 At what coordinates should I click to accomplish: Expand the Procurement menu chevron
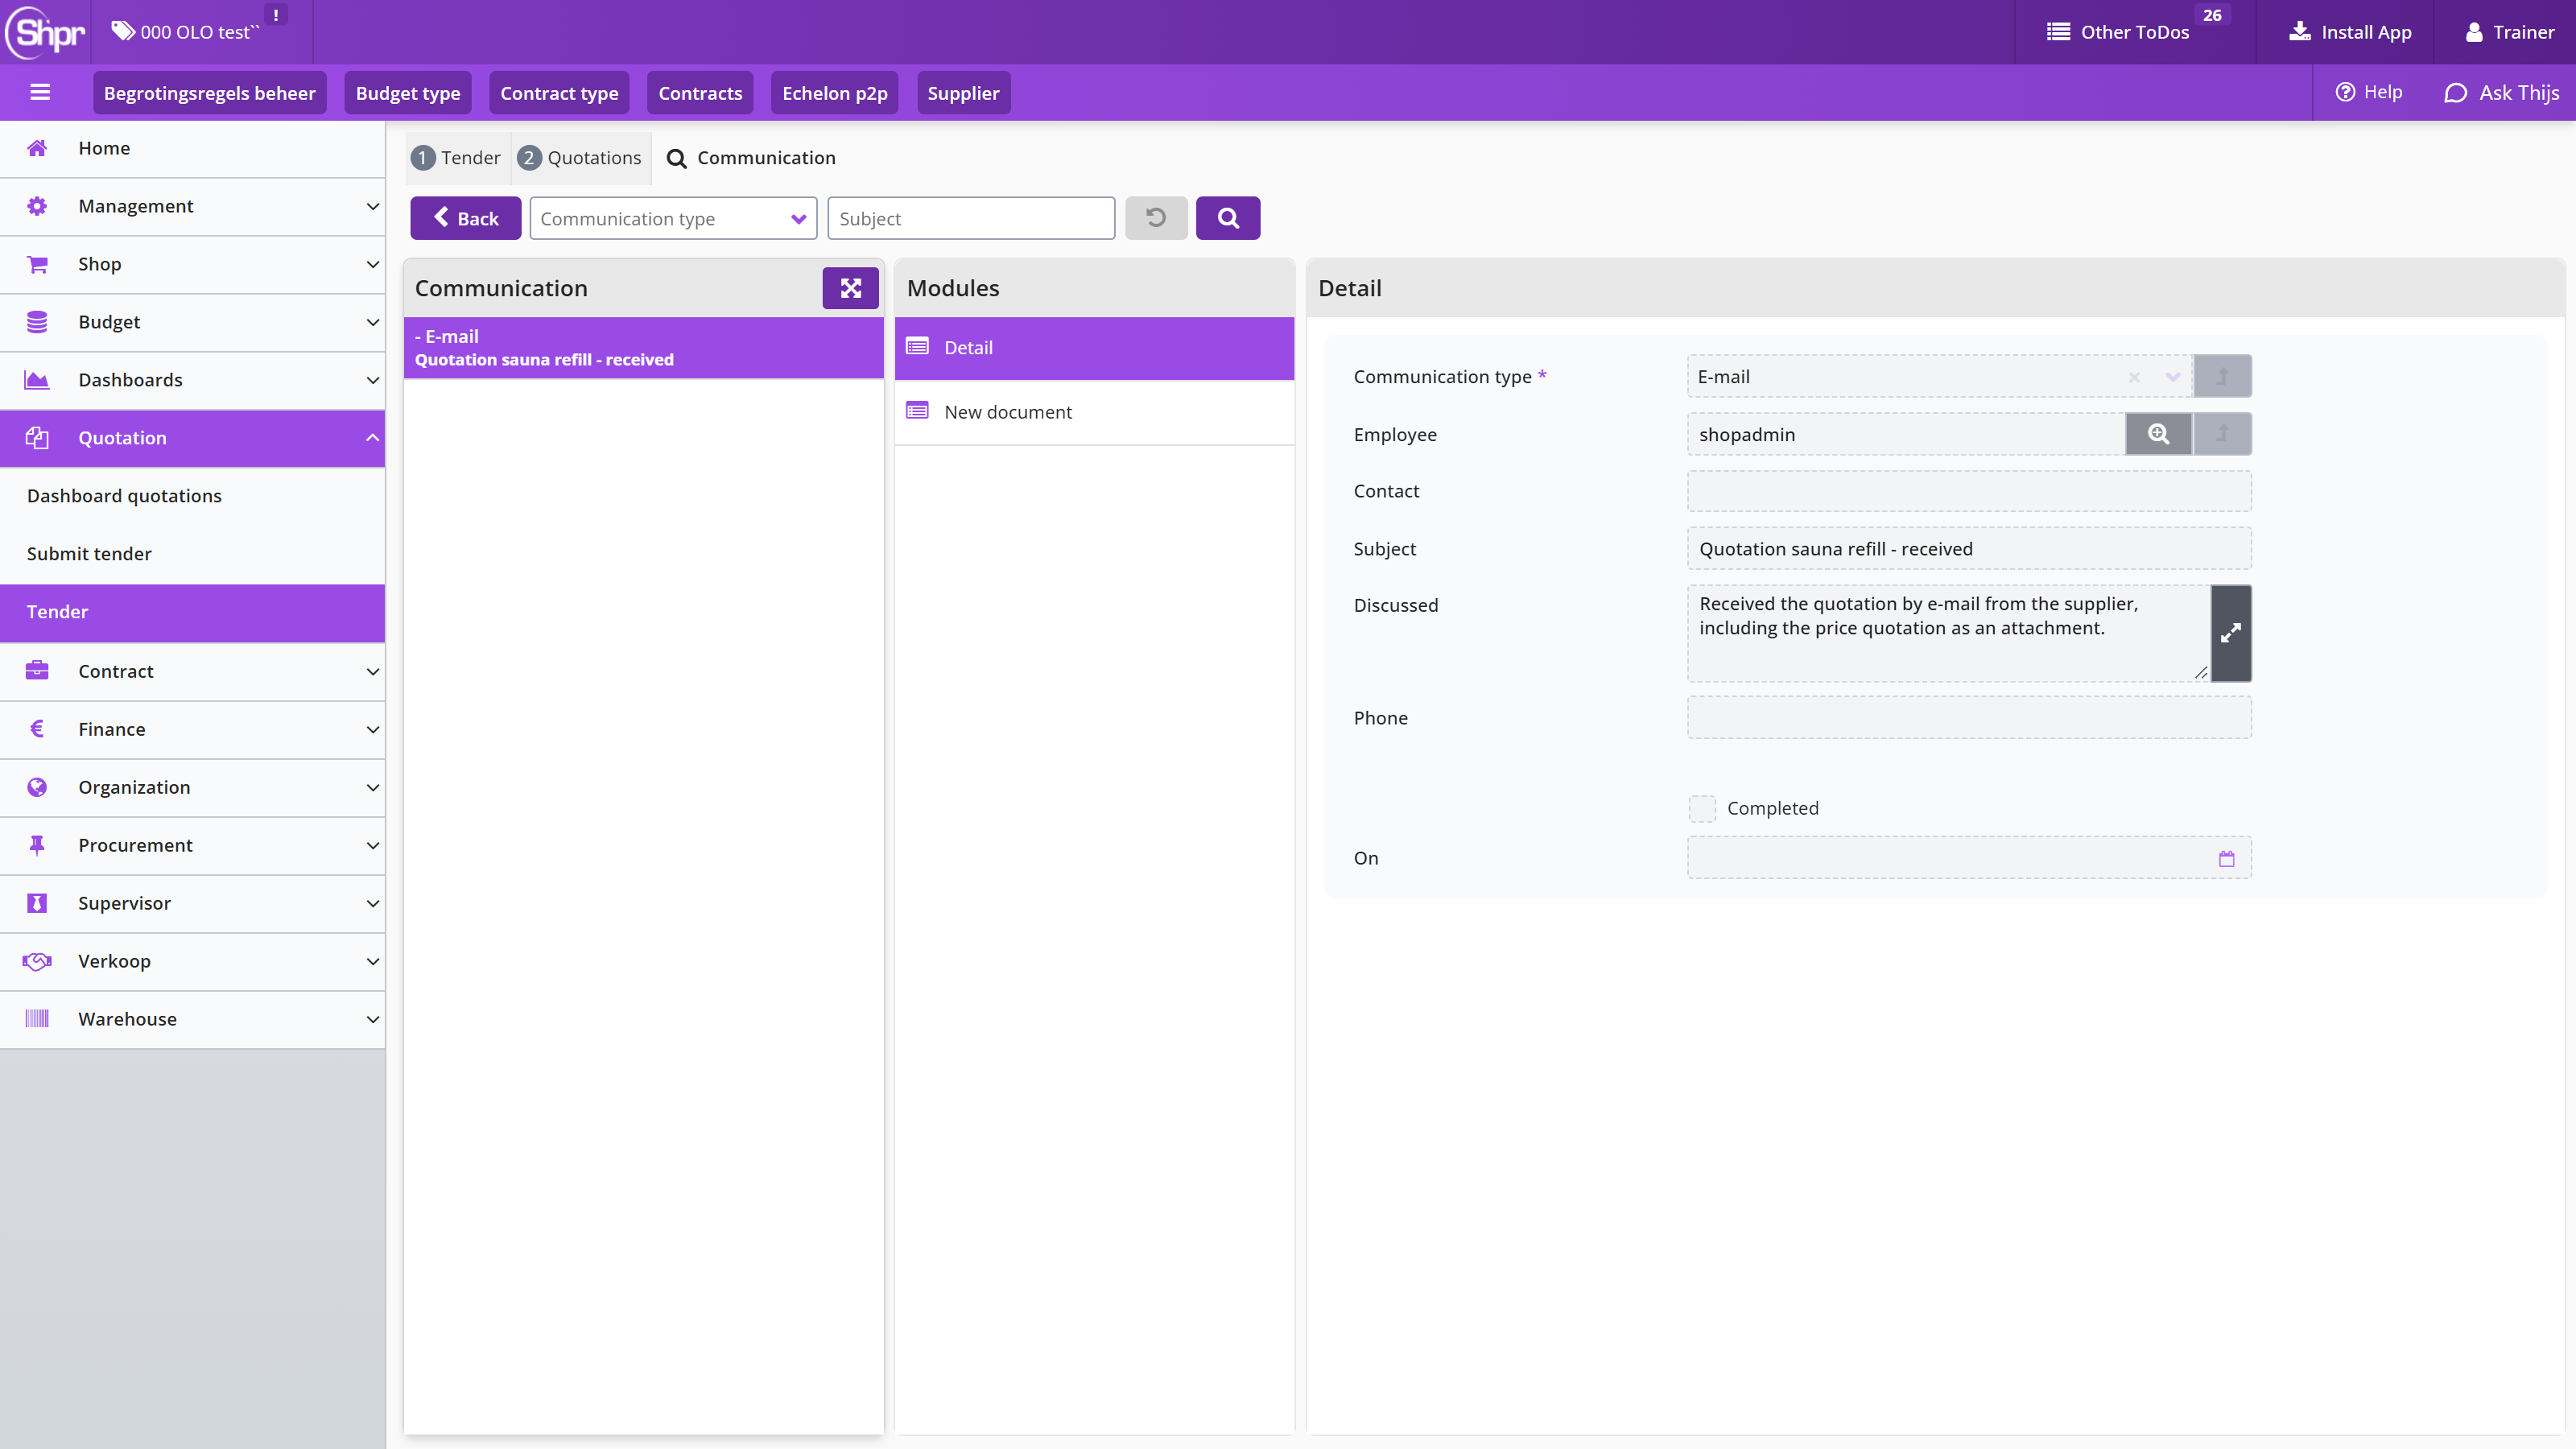click(x=372, y=845)
